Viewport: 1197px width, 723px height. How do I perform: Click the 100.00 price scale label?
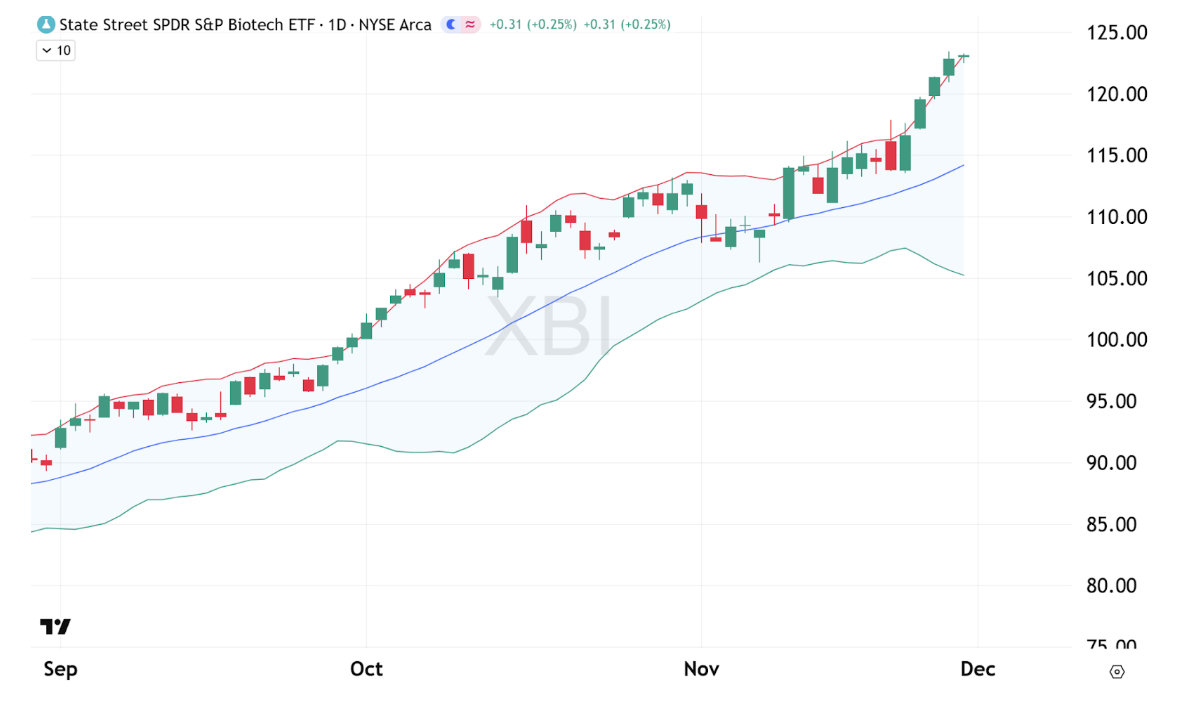[1116, 340]
